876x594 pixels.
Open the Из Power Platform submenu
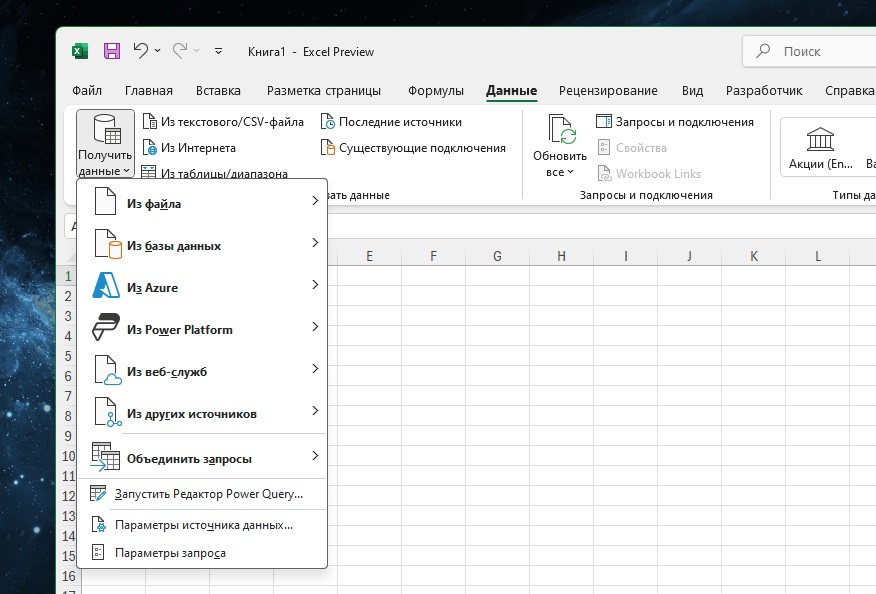202,327
